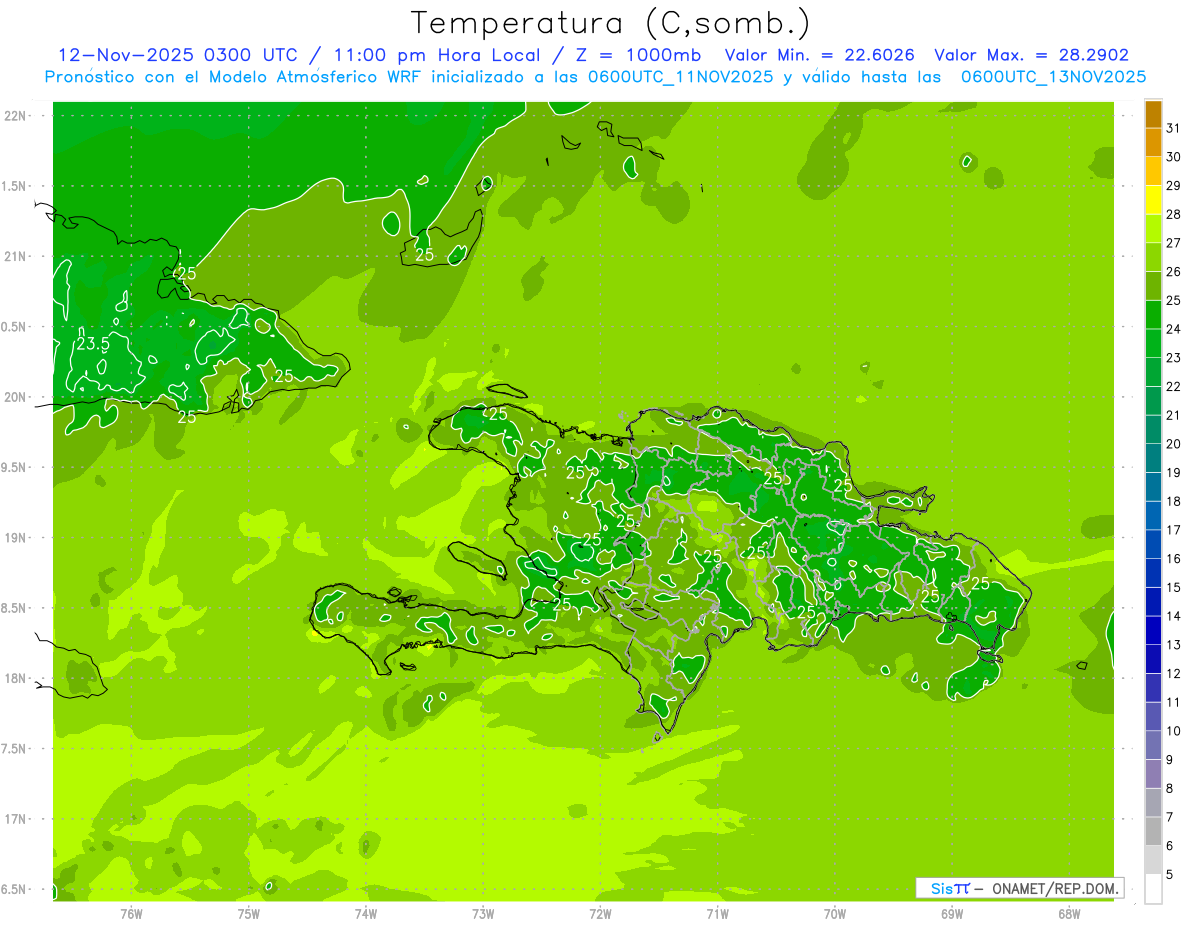Viewport: 1200px width, 927px height.
Task: Click the 'Temperatura (C,somb.)' chart title
Action: pos(611,23)
